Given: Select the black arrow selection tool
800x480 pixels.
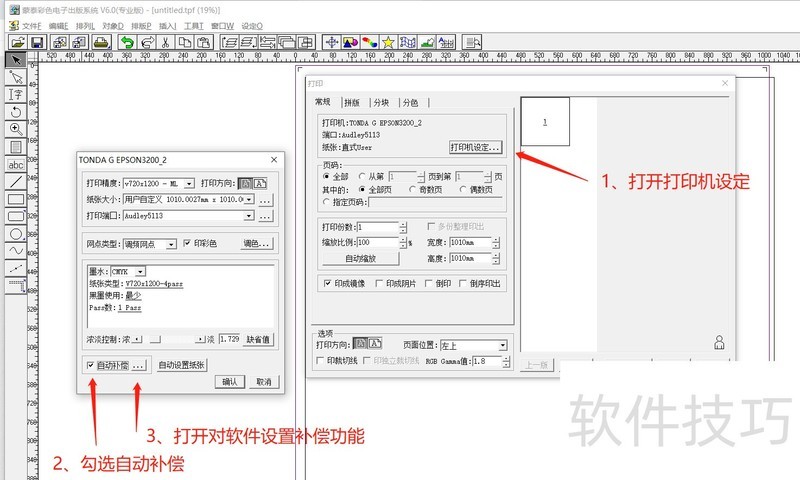Looking at the screenshot, I should [16, 60].
